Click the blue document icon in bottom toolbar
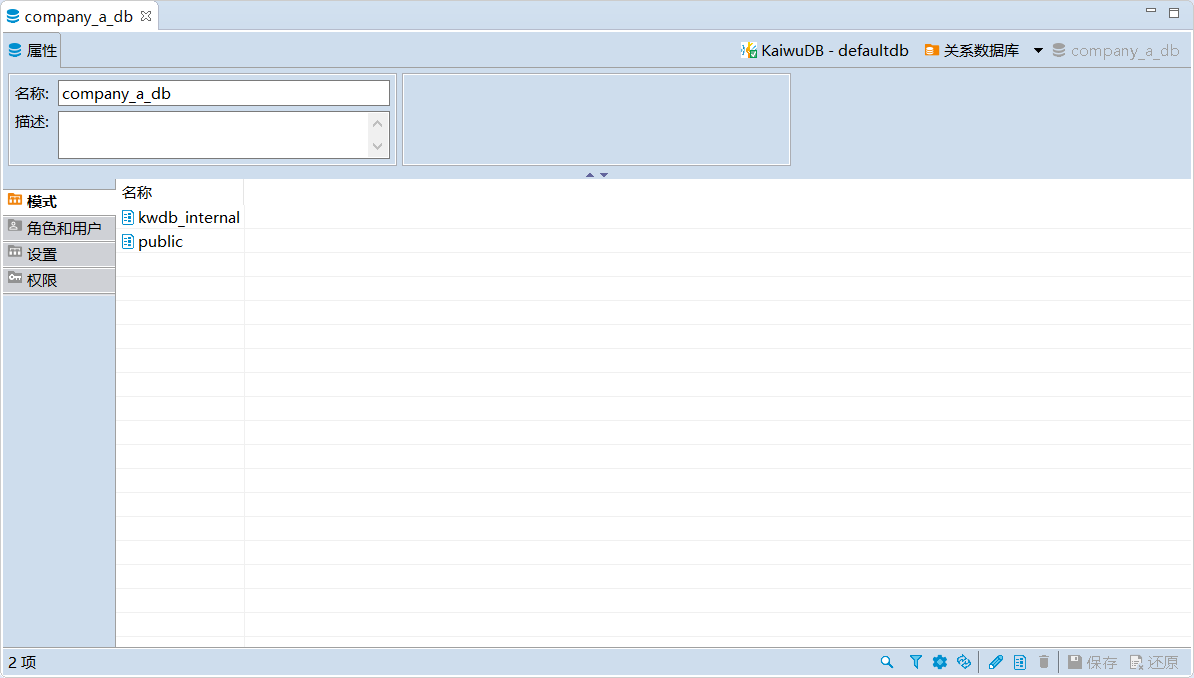 click(x=1020, y=662)
